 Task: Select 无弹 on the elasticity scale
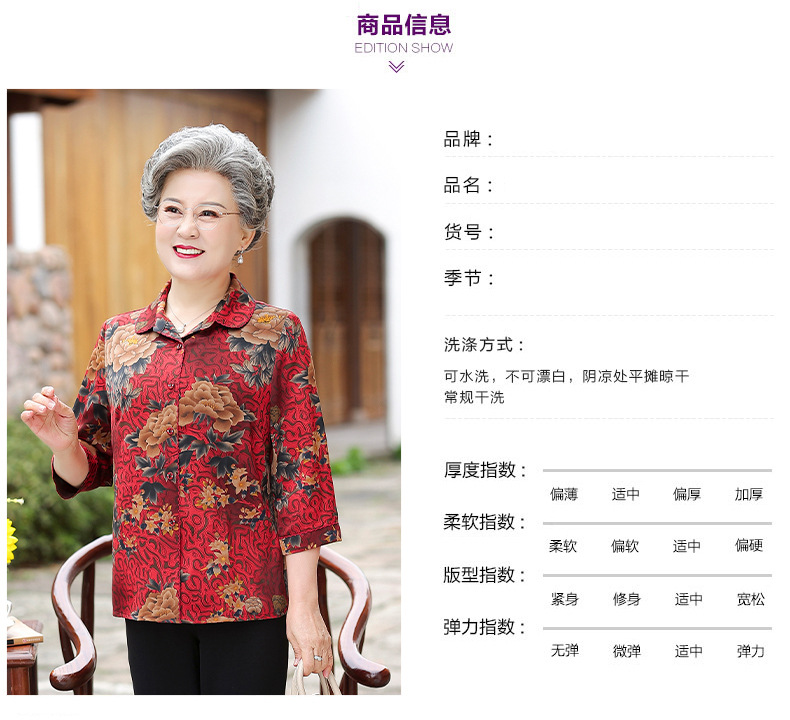[x=565, y=650]
